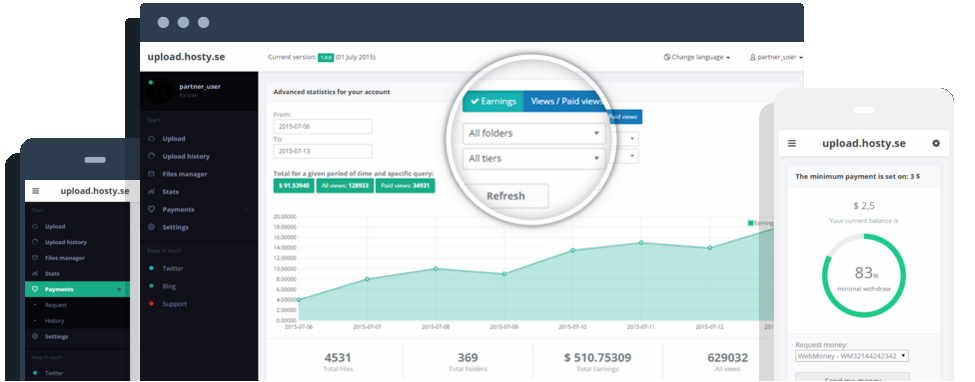This screenshot has width=975, height=382.
Task: Click the Refresh button
Action: [506, 196]
